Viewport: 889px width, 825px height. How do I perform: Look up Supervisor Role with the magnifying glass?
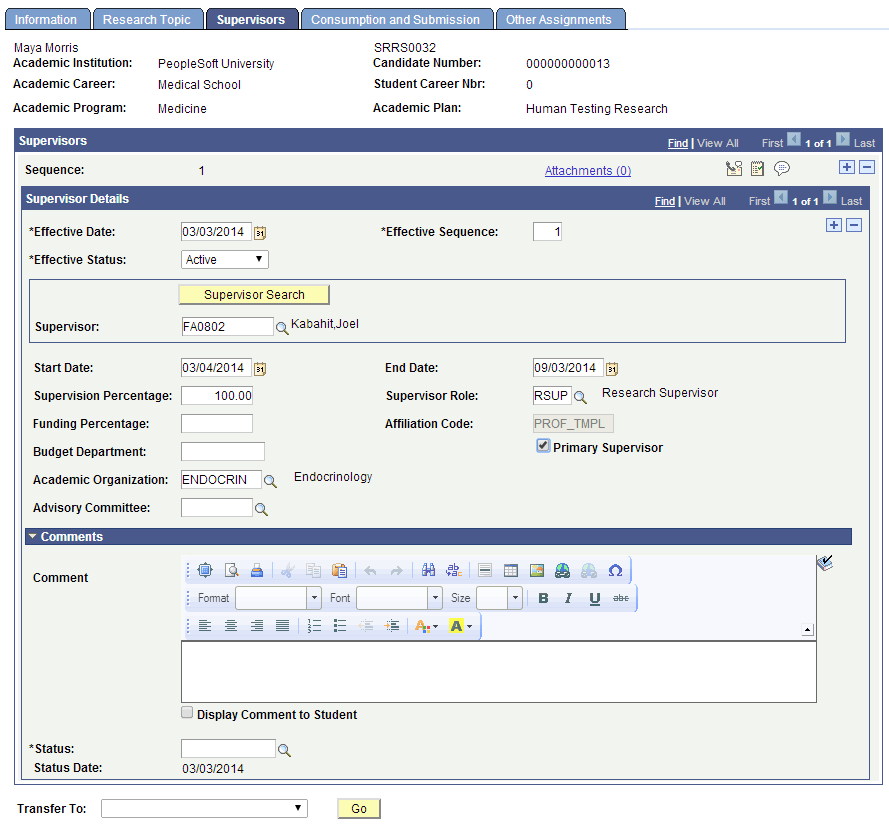[581, 396]
